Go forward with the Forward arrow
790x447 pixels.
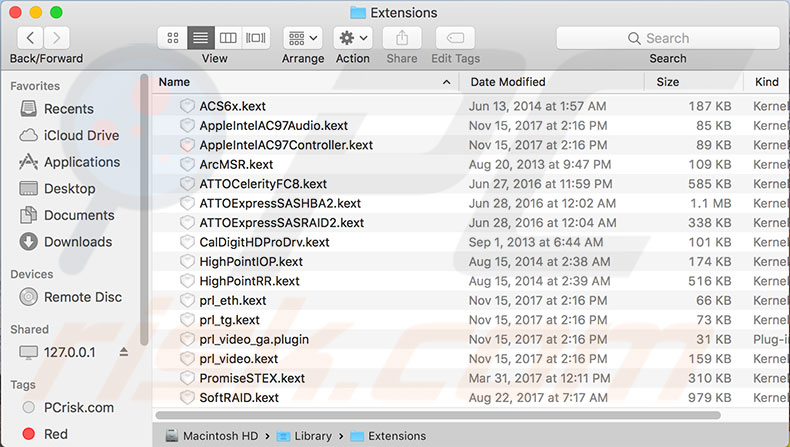coord(56,38)
